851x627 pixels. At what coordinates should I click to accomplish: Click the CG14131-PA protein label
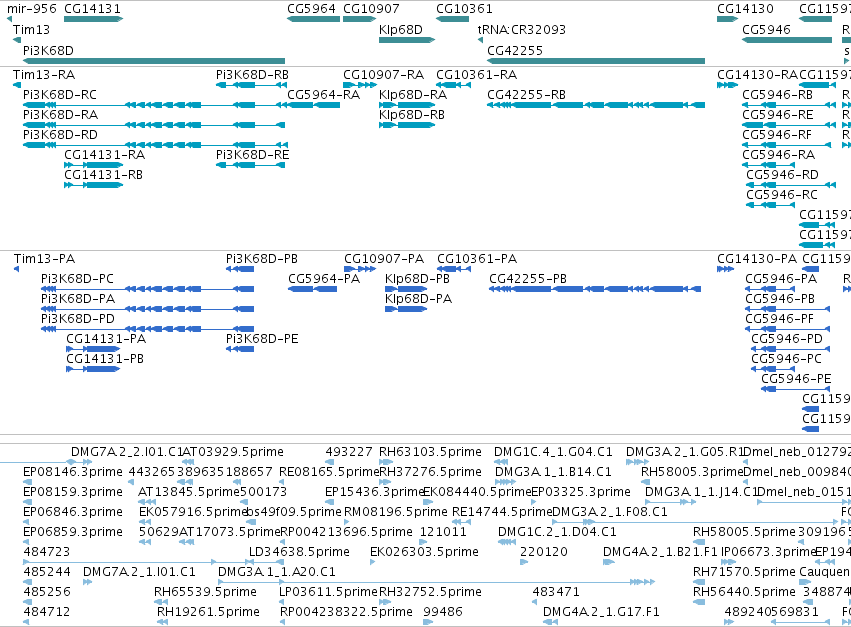tap(106, 339)
